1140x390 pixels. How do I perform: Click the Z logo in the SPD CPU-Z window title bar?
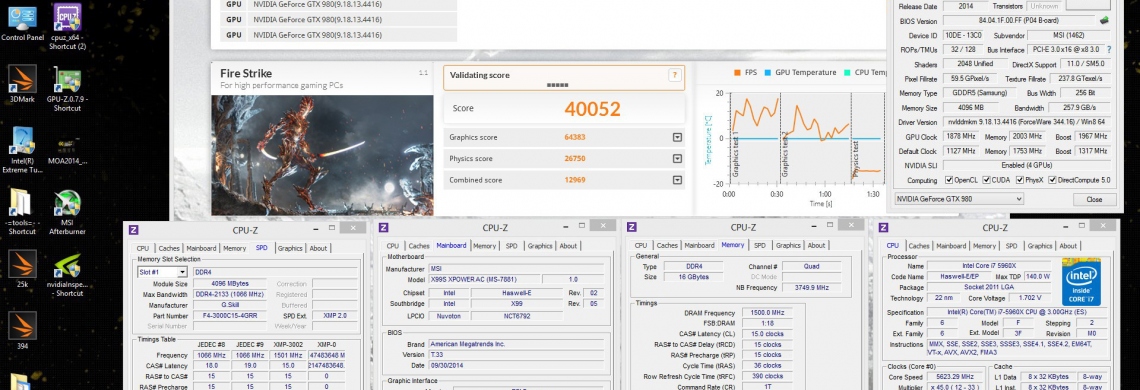click(x=133, y=230)
